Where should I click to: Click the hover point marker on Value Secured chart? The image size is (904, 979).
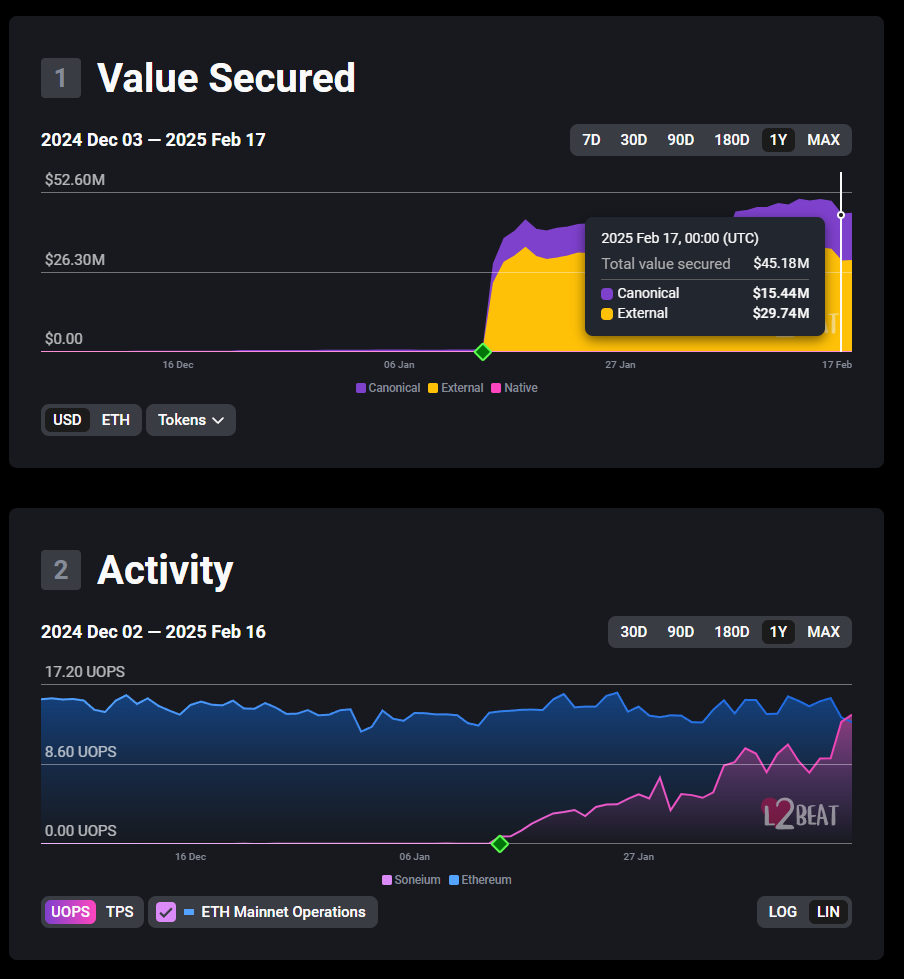(841, 215)
